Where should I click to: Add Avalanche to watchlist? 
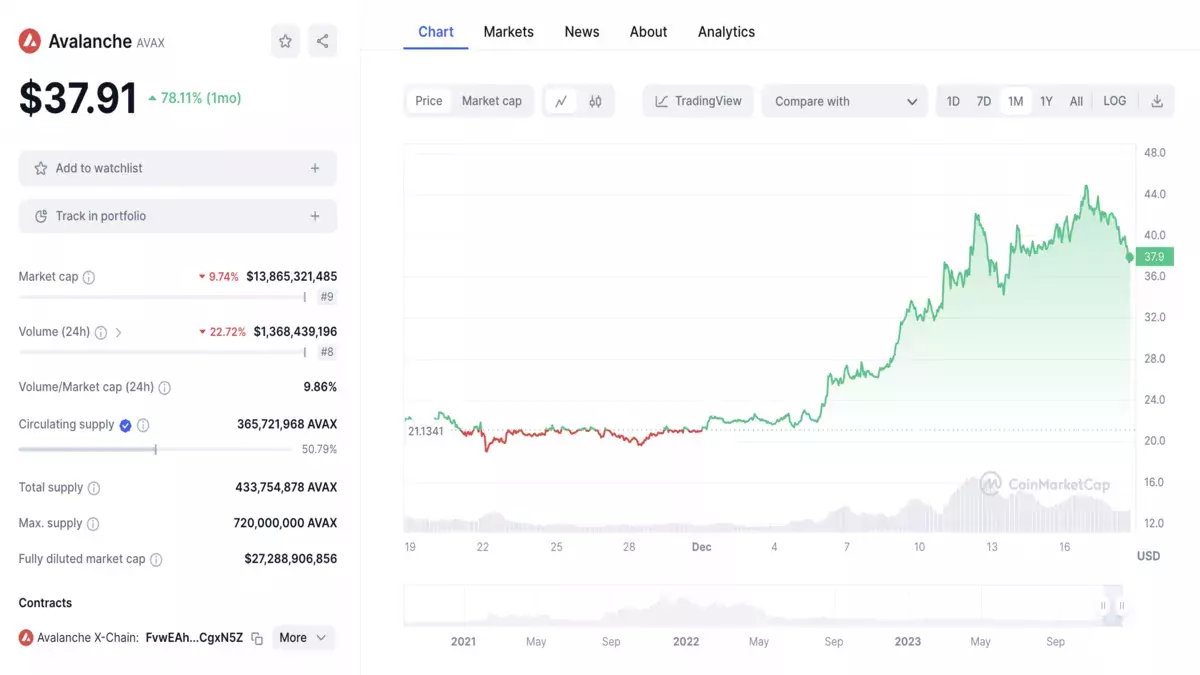click(178, 168)
